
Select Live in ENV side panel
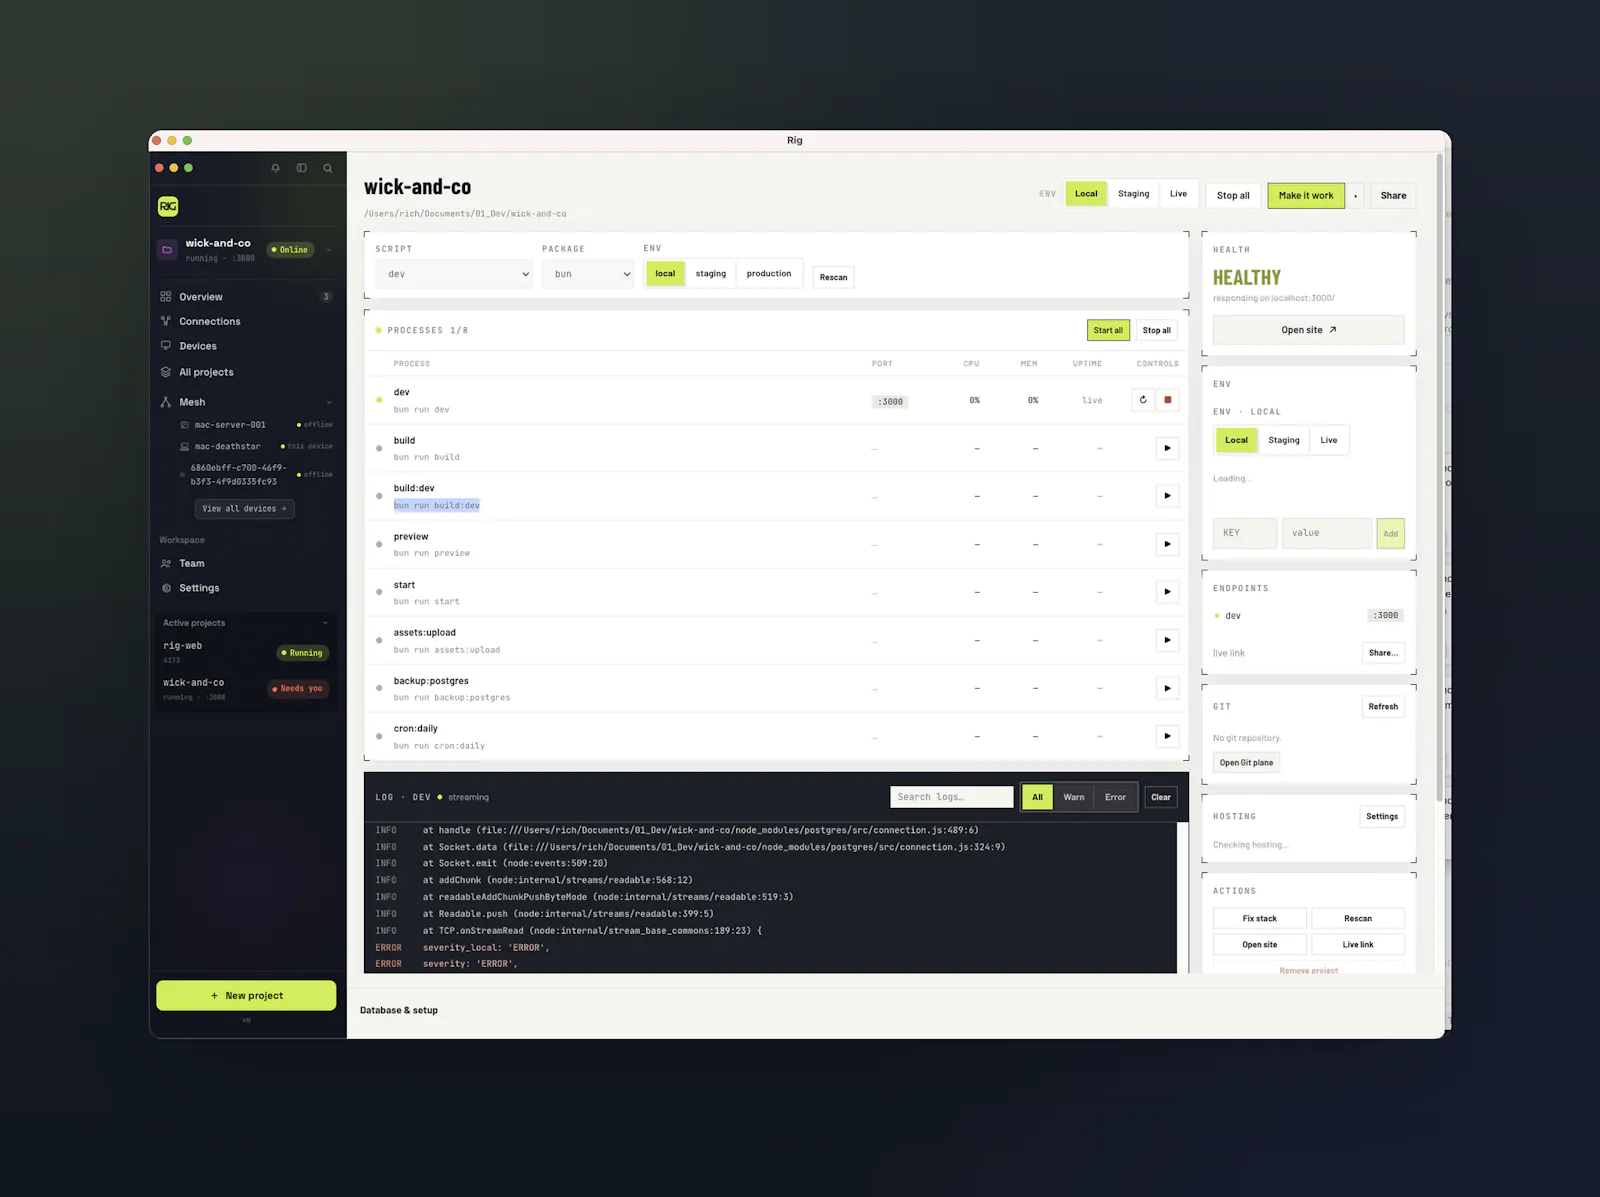click(x=1328, y=440)
